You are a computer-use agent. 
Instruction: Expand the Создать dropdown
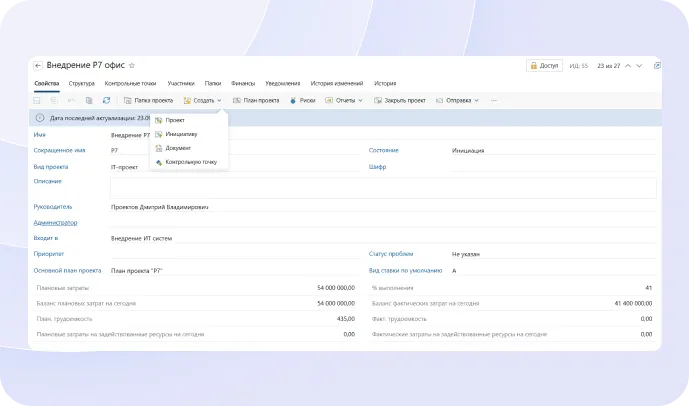point(202,101)
